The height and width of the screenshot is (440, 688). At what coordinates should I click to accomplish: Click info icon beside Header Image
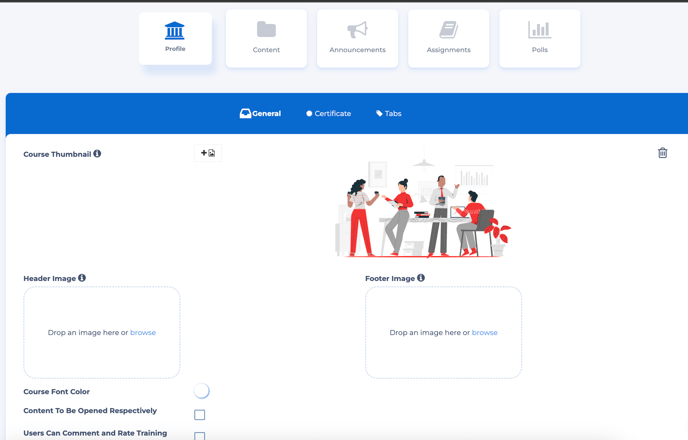[82, 278]
